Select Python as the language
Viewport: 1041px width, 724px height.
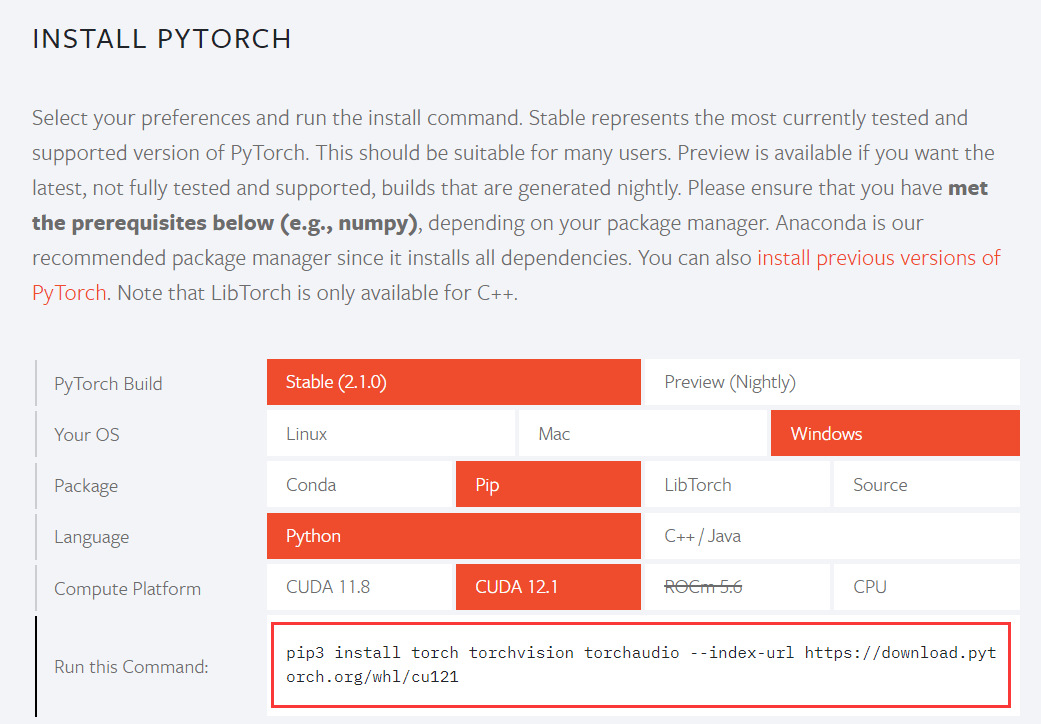click(453, 536)
